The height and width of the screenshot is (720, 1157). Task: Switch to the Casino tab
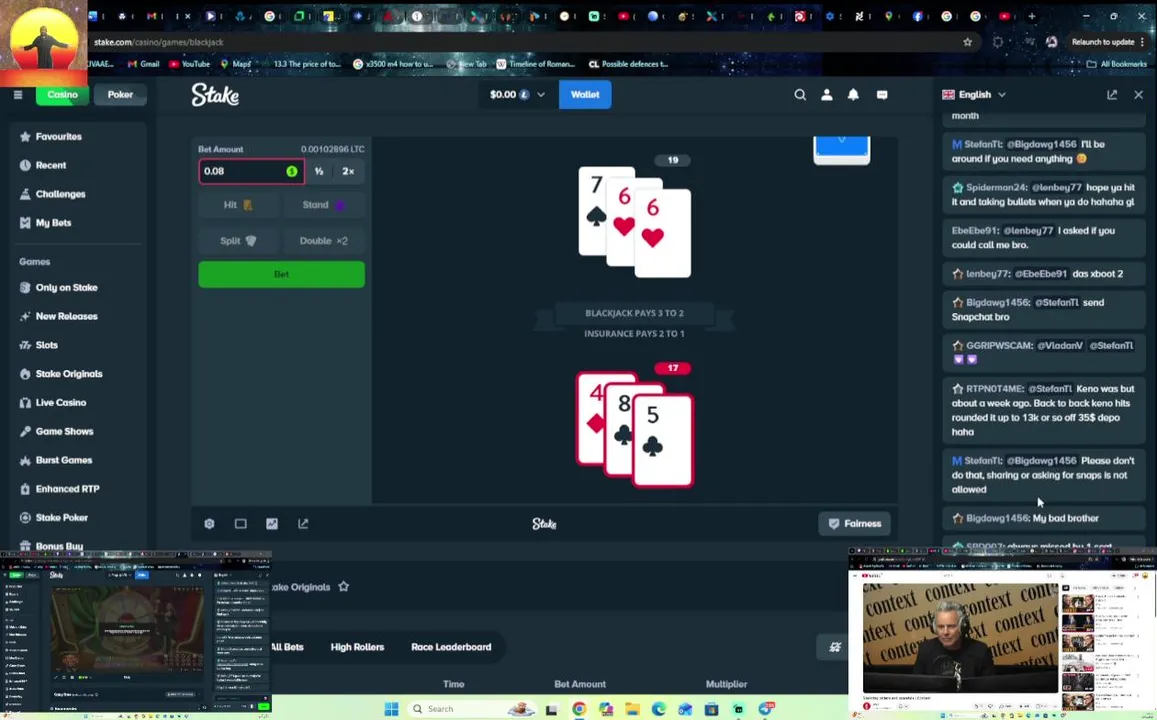pos(62,94)
